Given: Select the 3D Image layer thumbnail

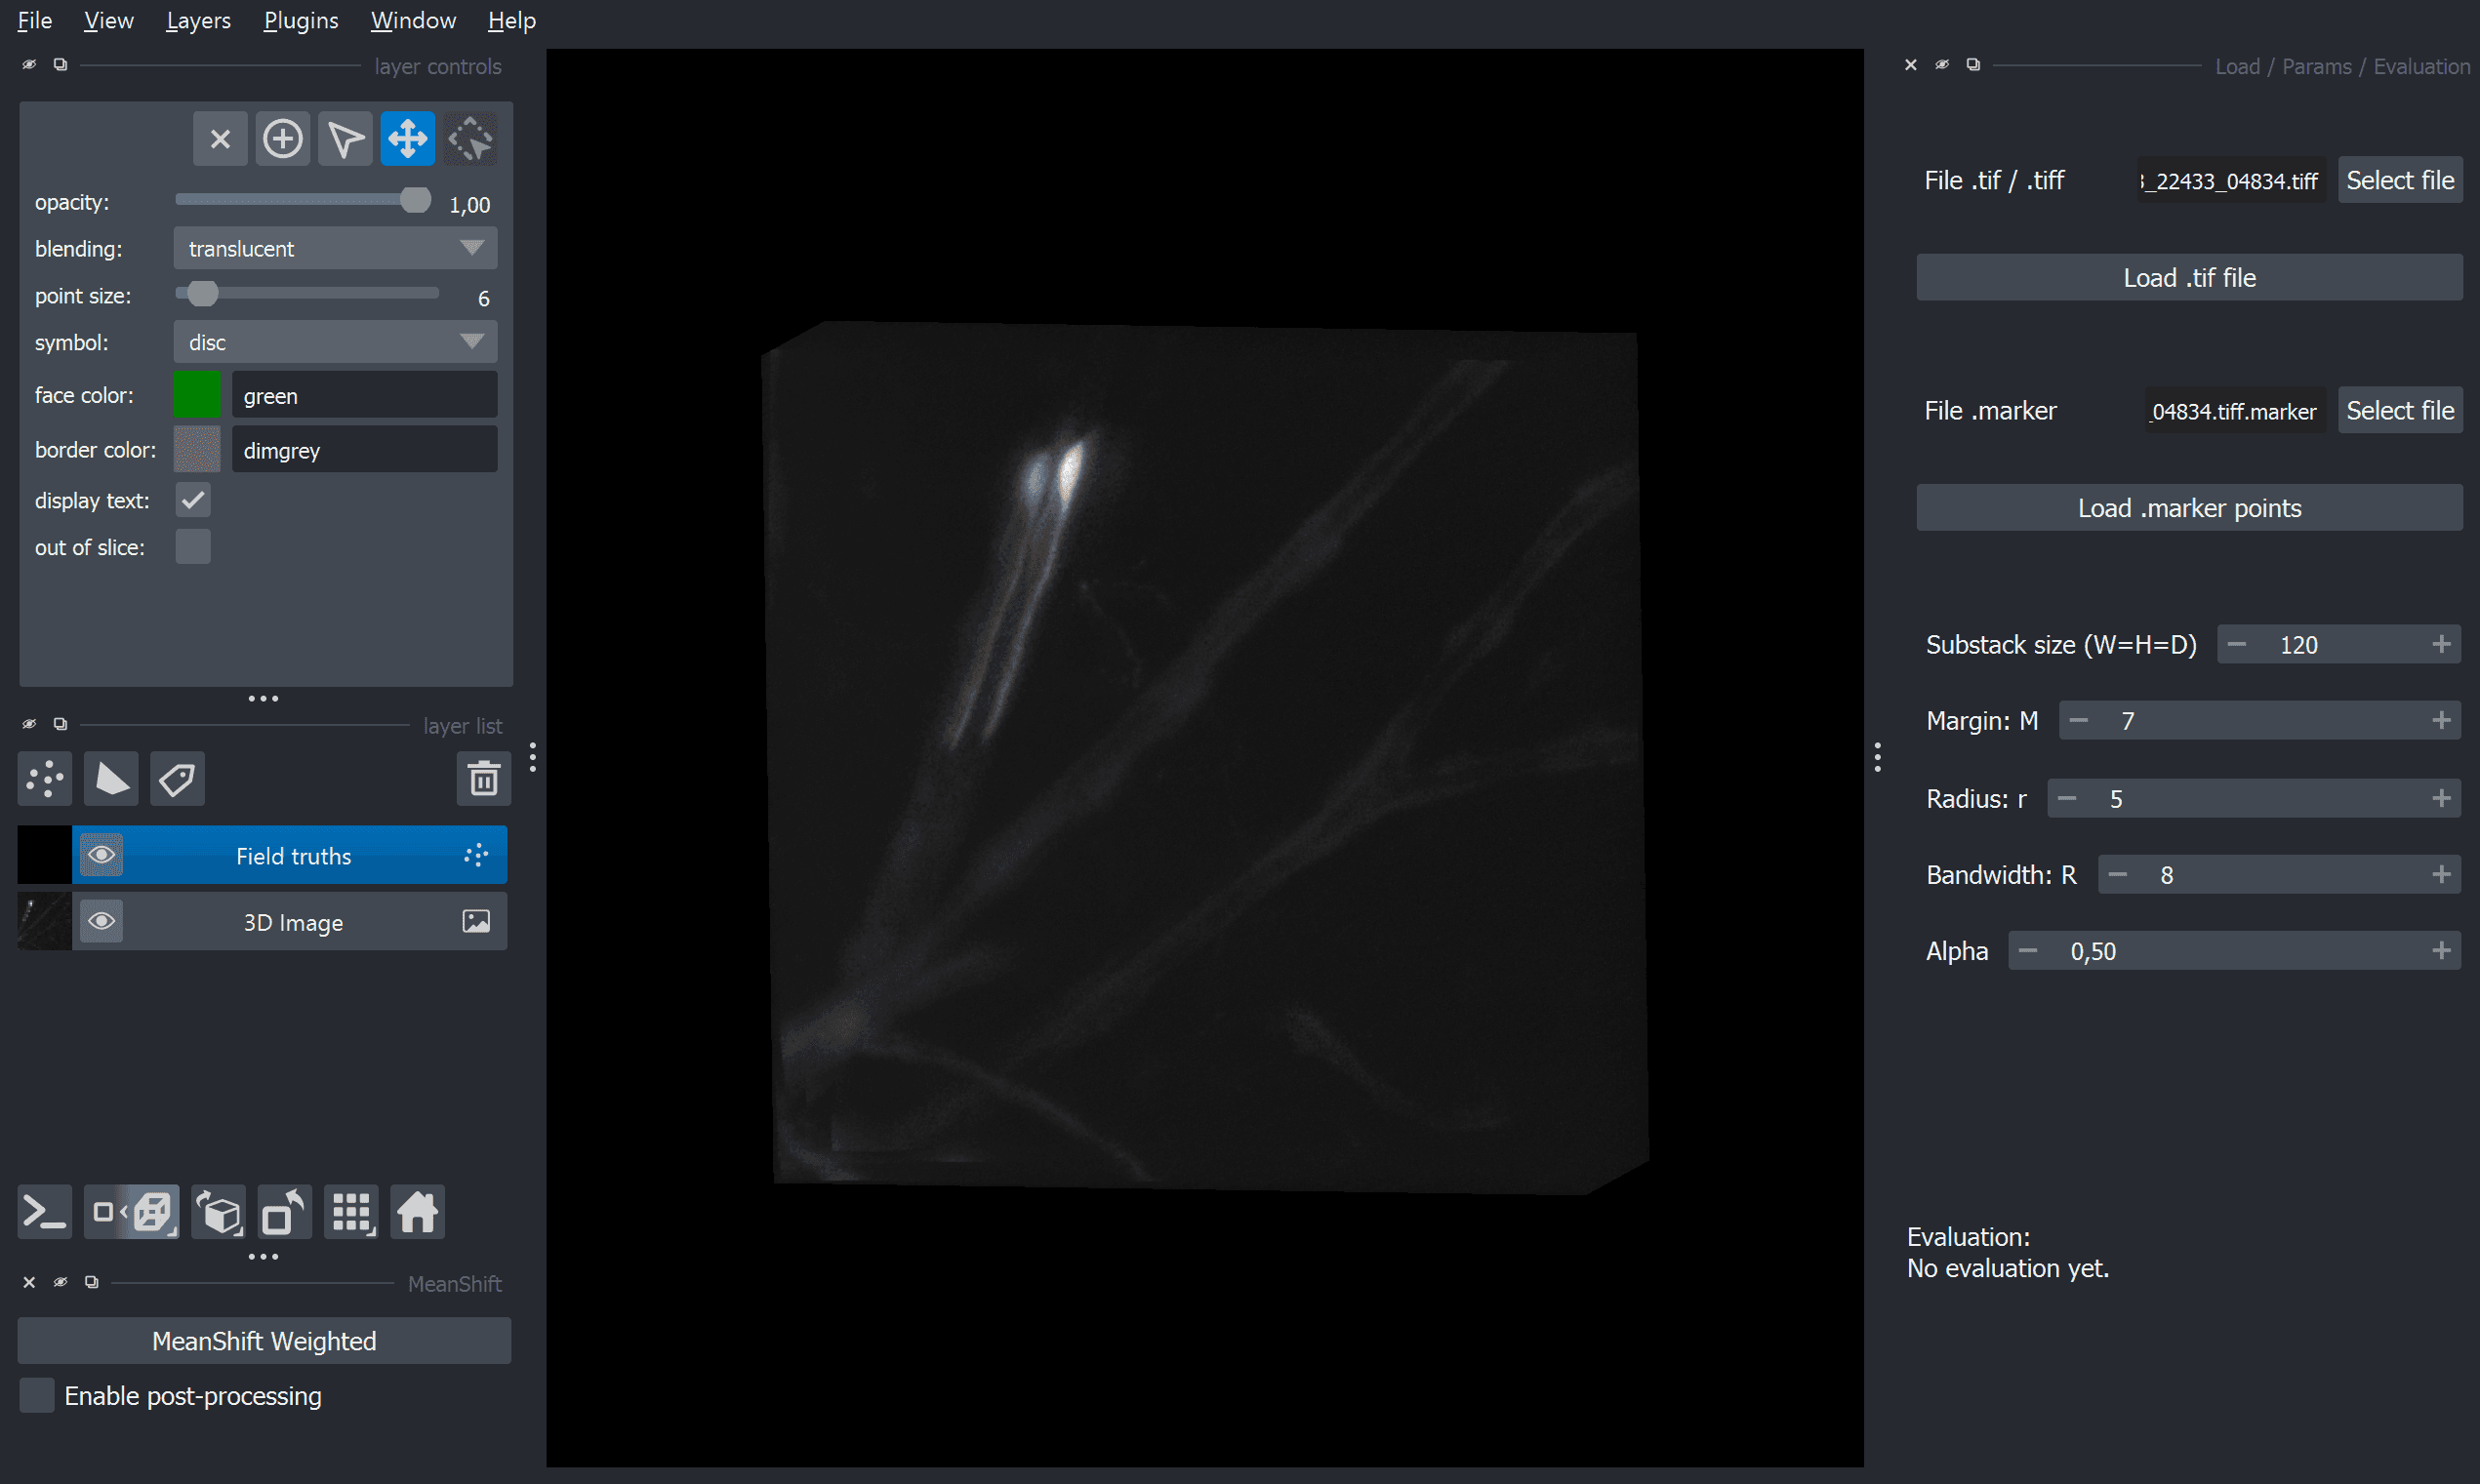Looking at the screenshot, I should (44, 921).
